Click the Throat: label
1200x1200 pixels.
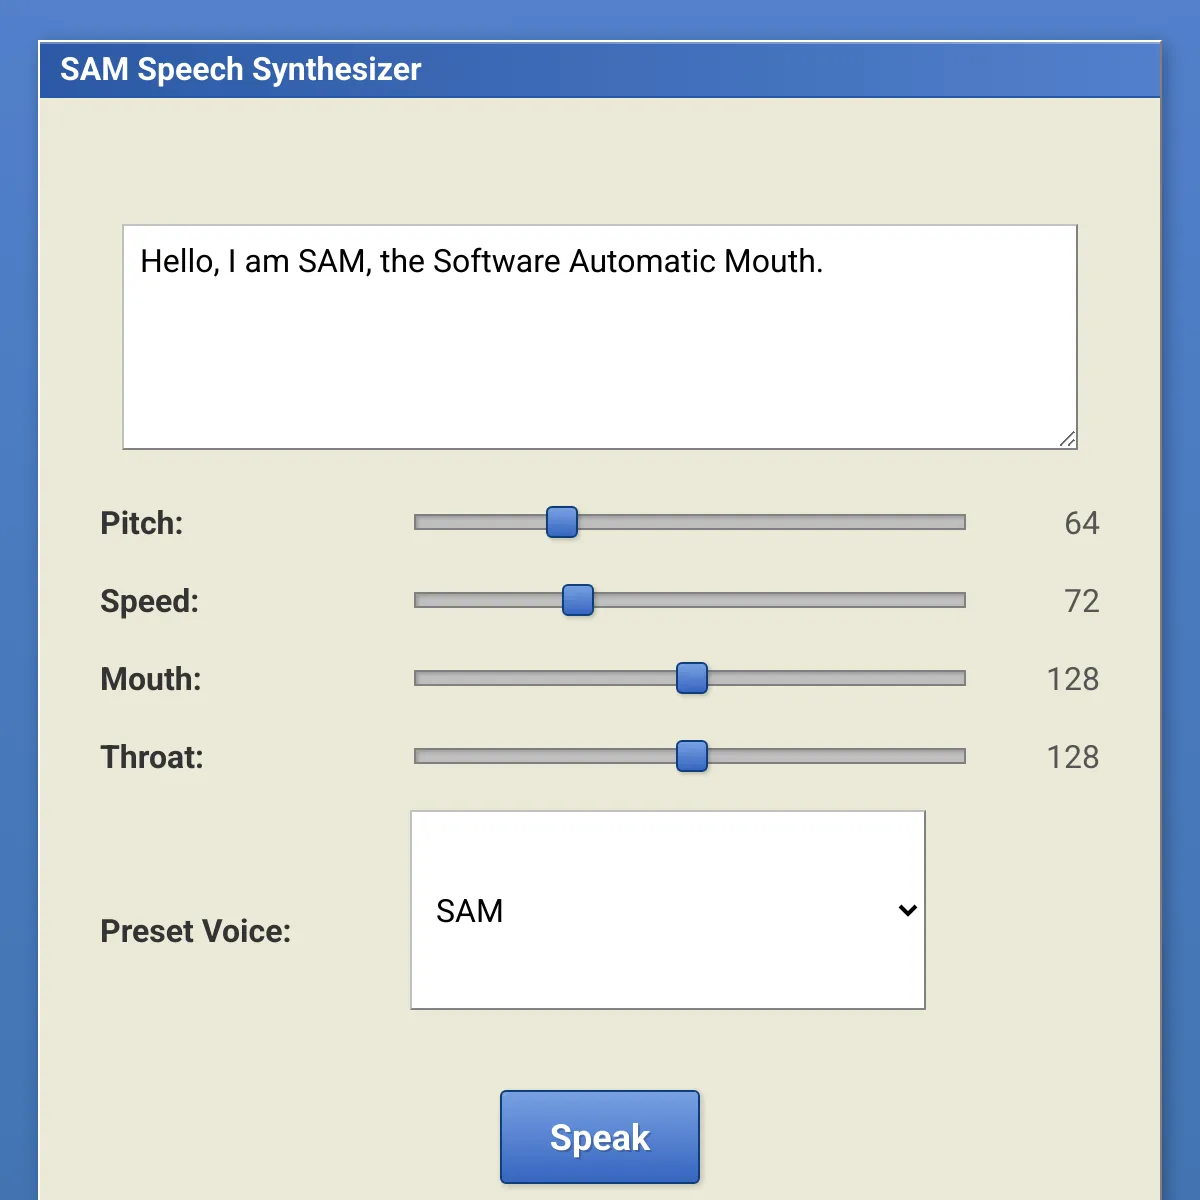point(152,757)
